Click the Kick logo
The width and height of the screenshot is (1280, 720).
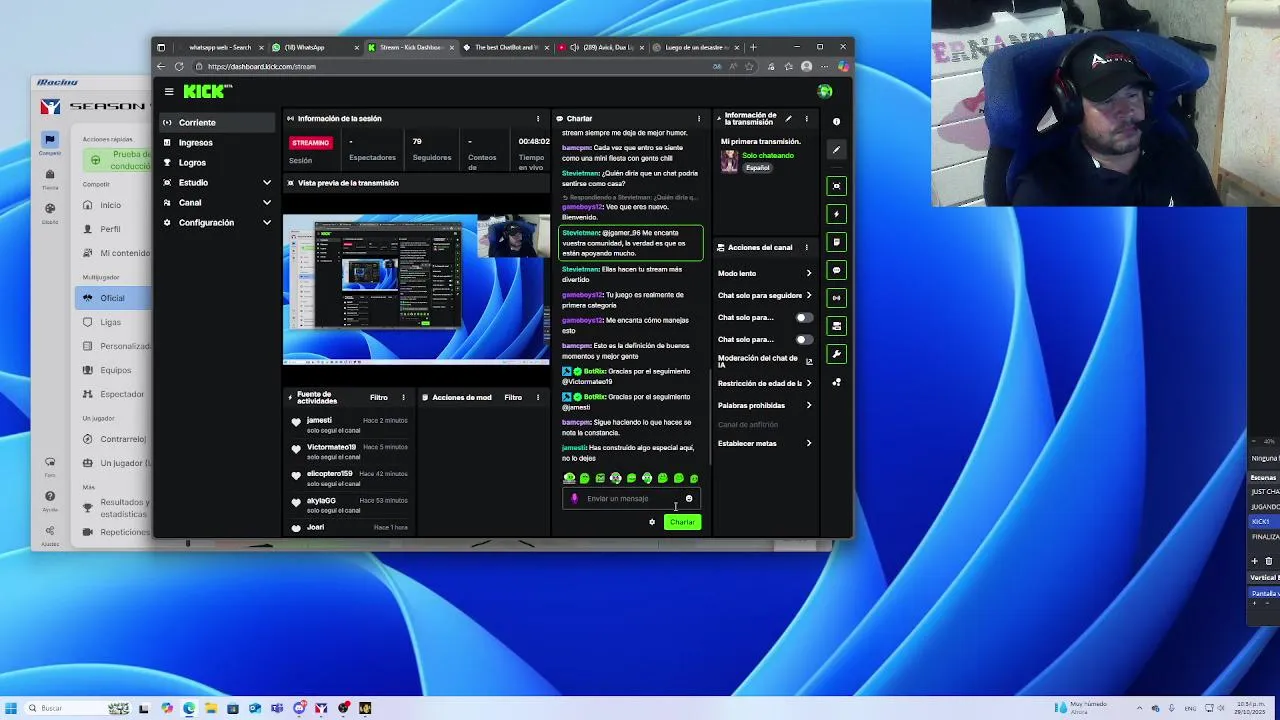pyautogui.click(x=207, y=91)
